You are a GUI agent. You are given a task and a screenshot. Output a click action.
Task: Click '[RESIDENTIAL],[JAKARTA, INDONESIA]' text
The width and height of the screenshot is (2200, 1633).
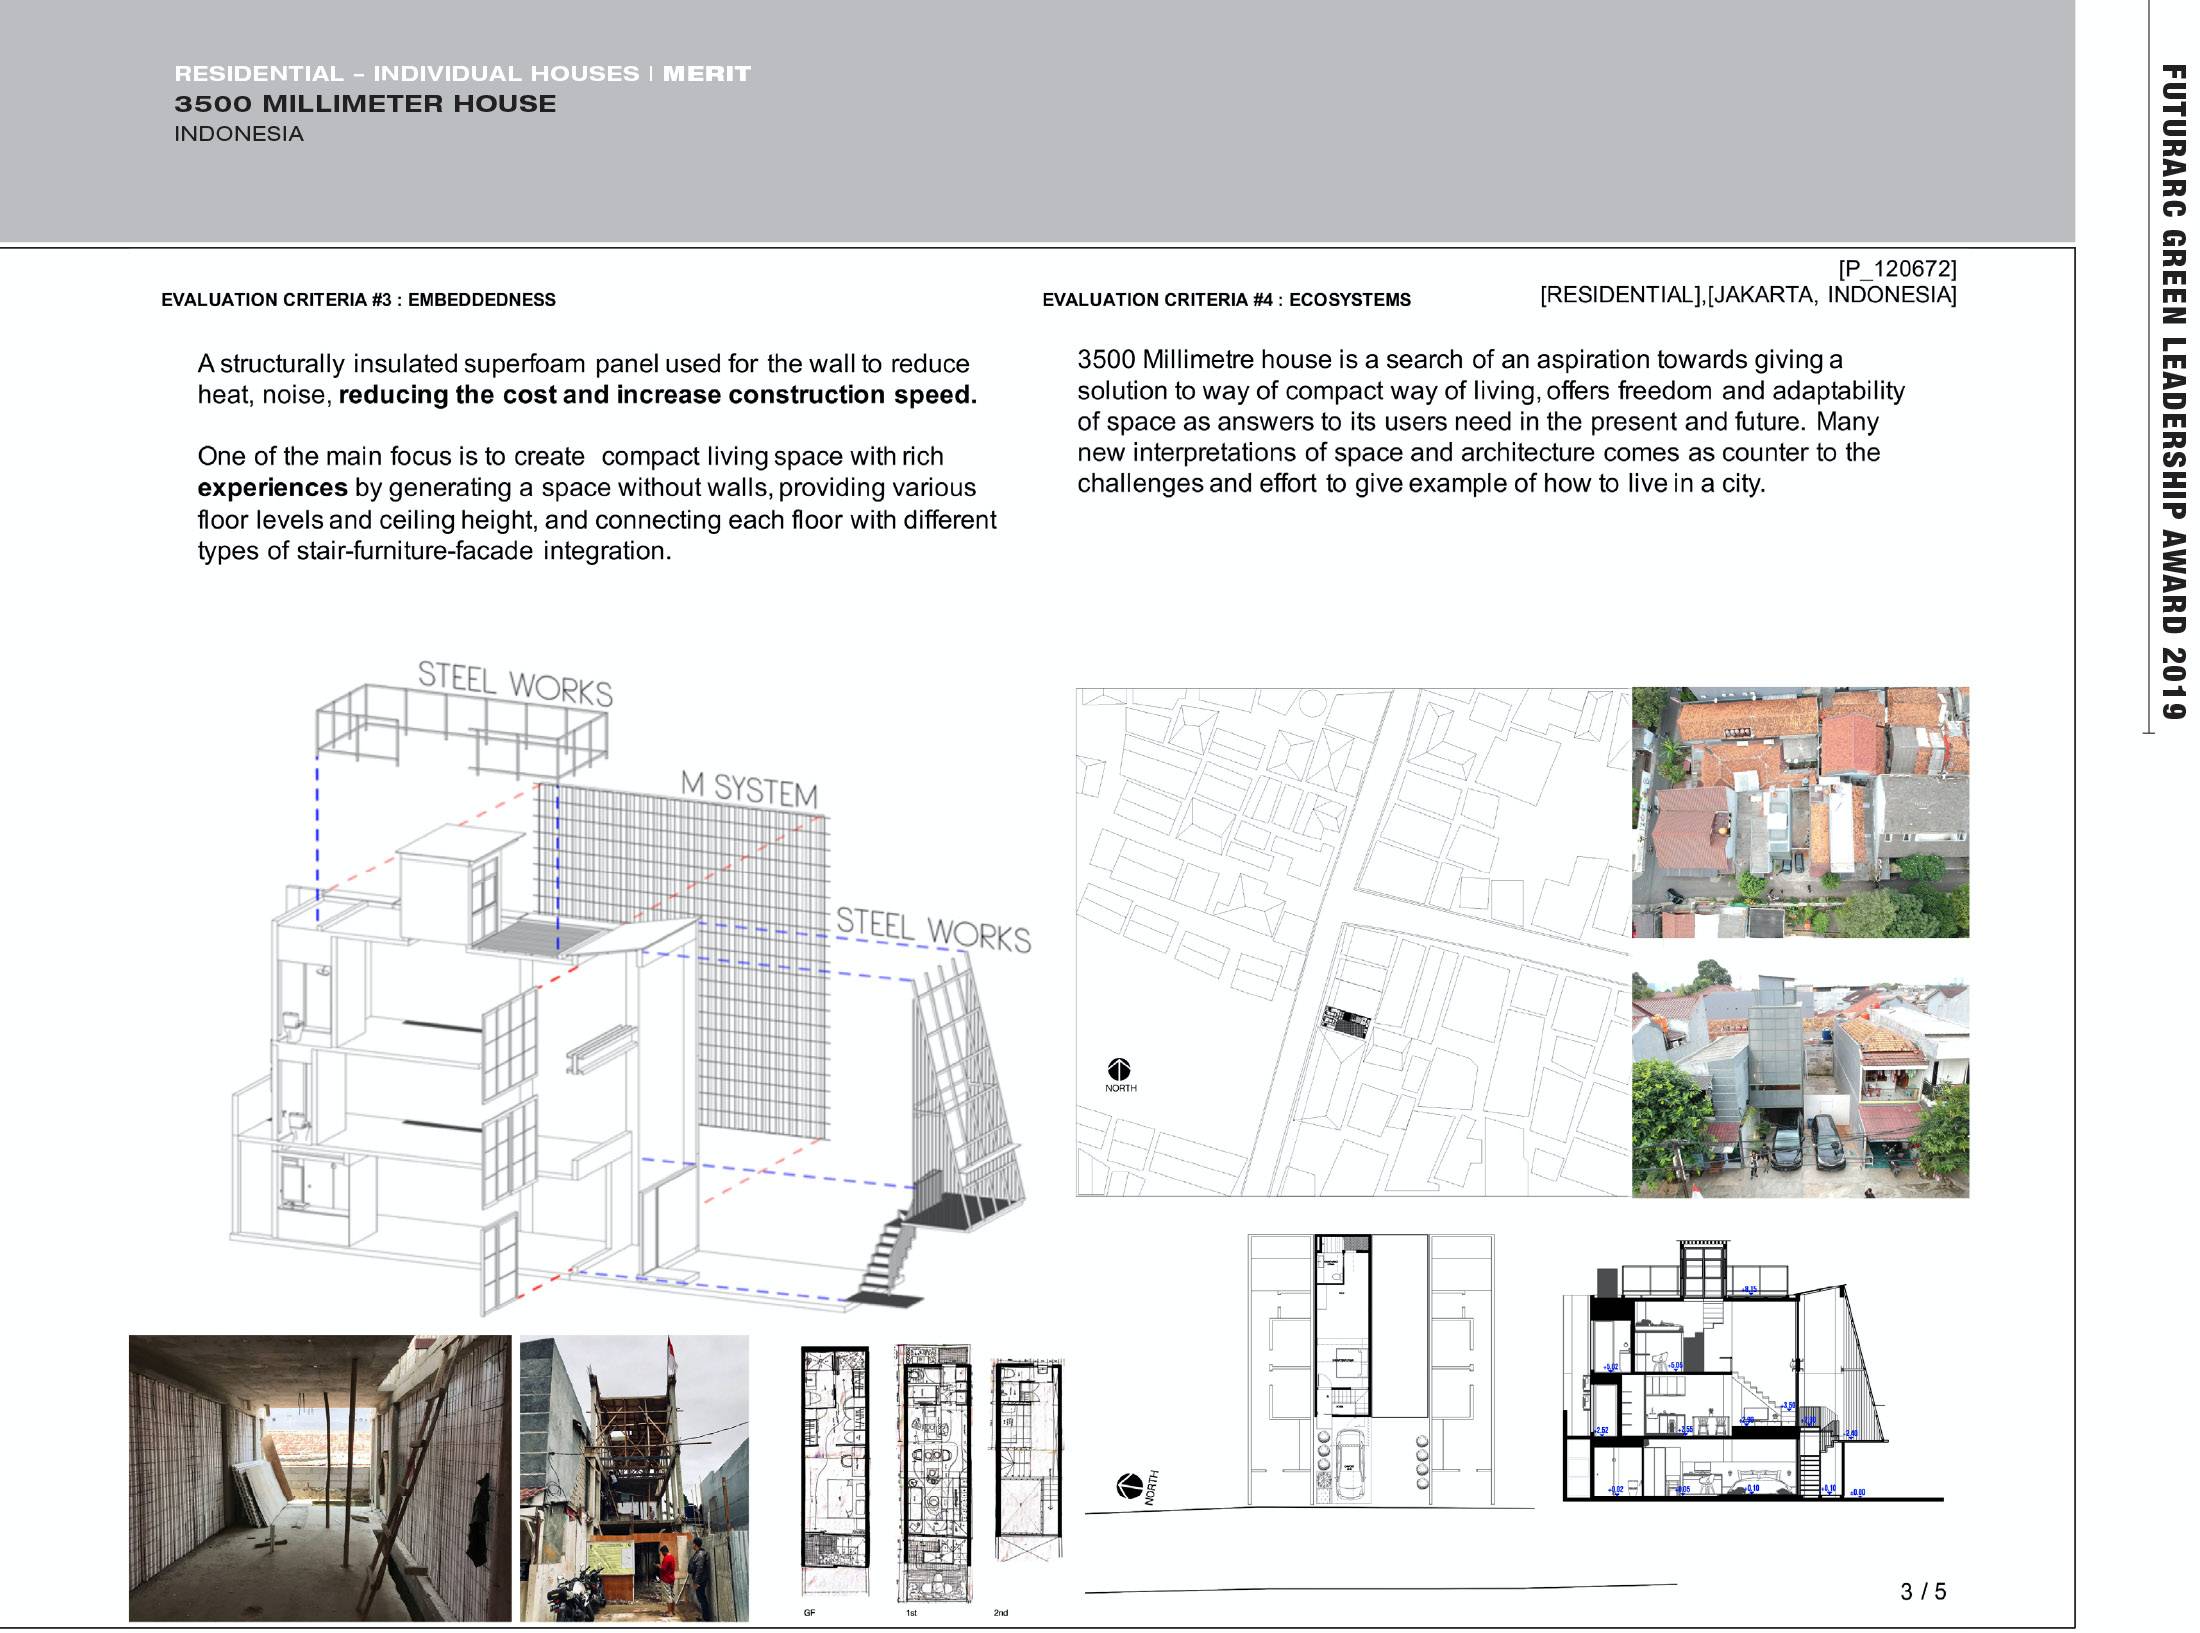click(1748, 295)
